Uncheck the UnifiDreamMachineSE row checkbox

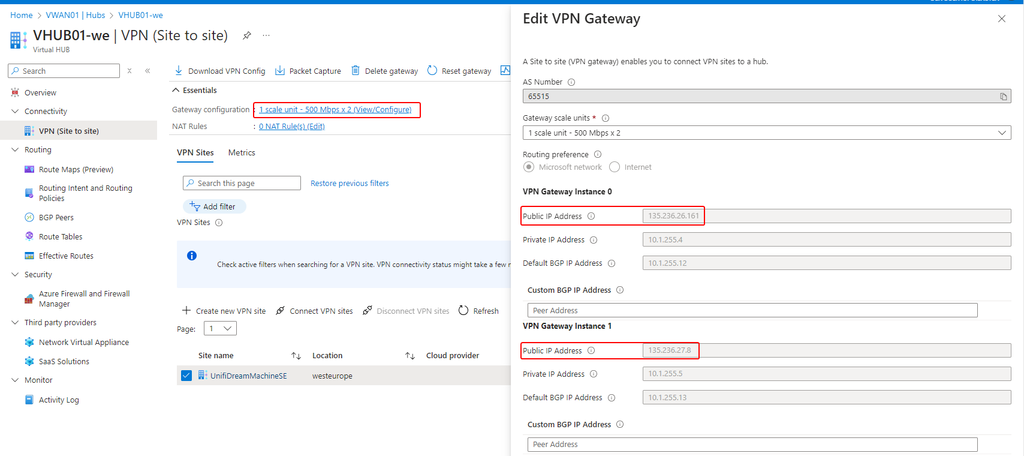pos(186,375)
